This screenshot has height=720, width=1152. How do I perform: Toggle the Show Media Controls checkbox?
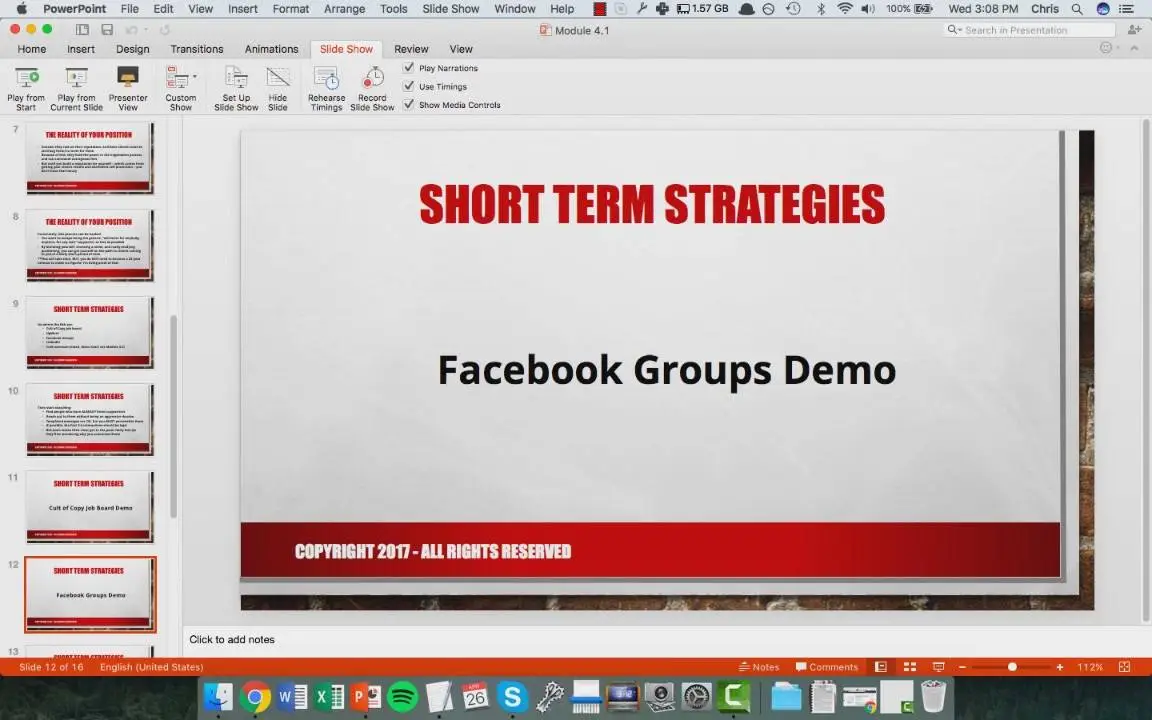409,104
